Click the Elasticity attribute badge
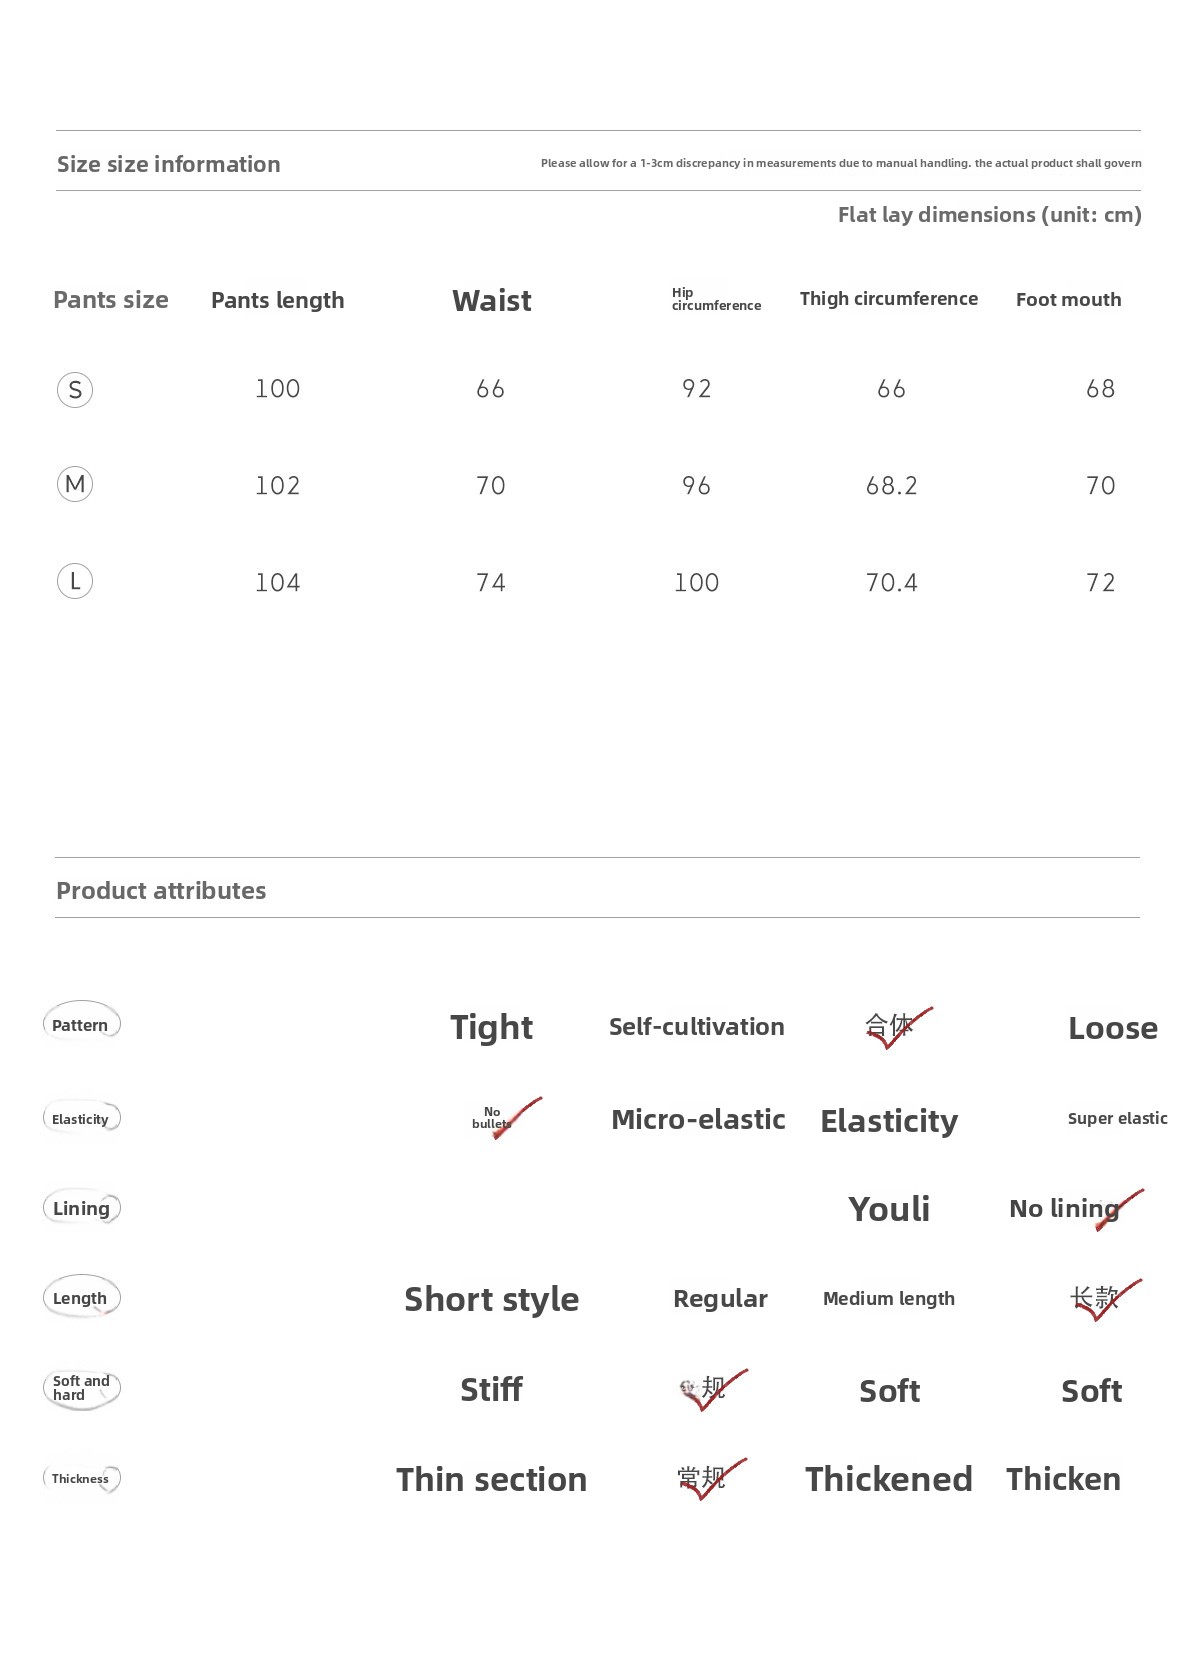 [81, 1119]
